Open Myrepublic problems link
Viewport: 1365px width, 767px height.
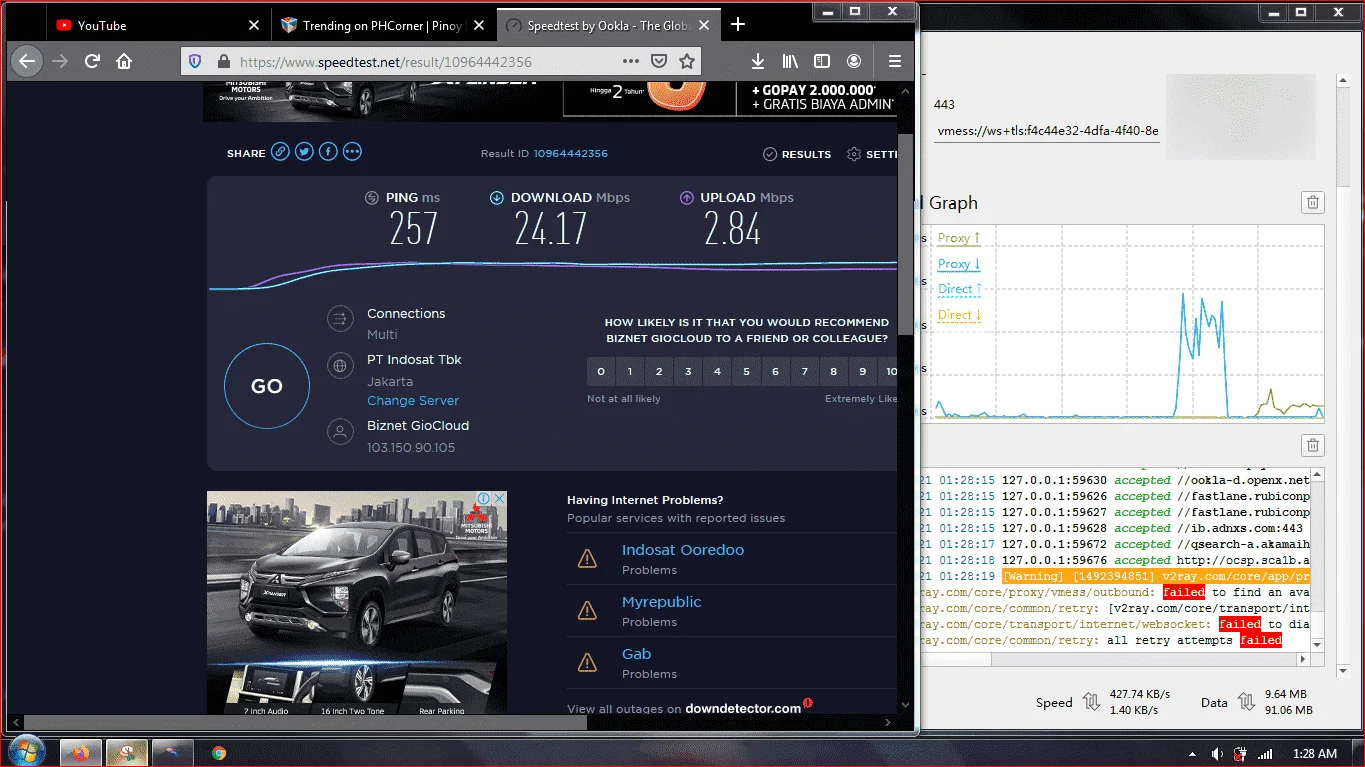(661, 602)
